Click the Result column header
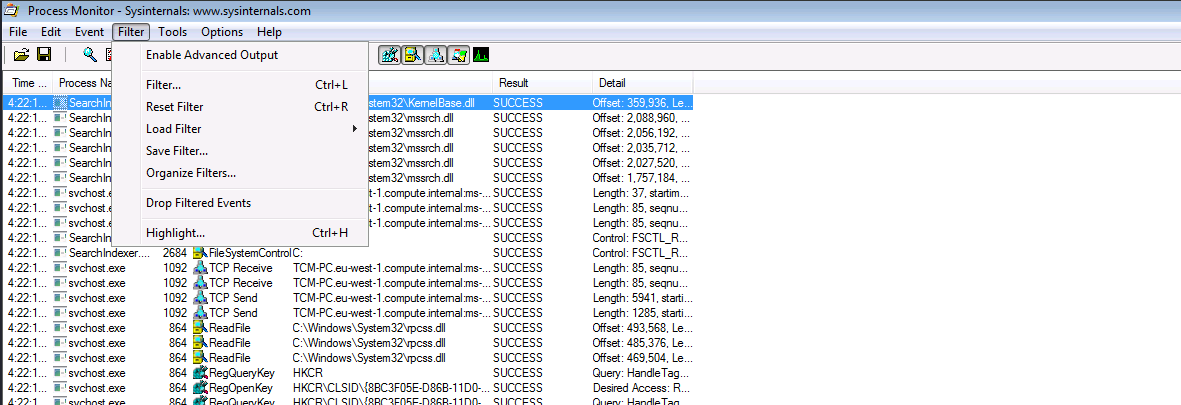This screenshot has height=405, width=1181. click(x=514, y=83)
